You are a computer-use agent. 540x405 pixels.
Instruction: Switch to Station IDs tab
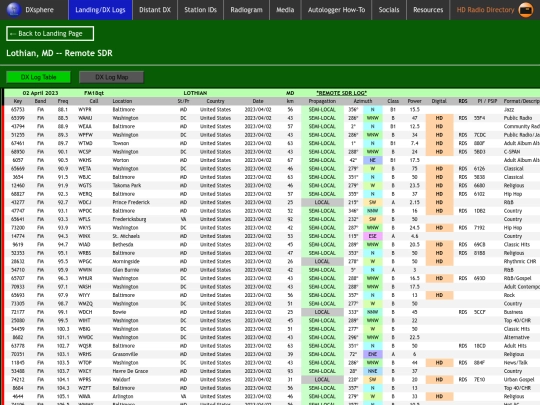tap(200, 10)
